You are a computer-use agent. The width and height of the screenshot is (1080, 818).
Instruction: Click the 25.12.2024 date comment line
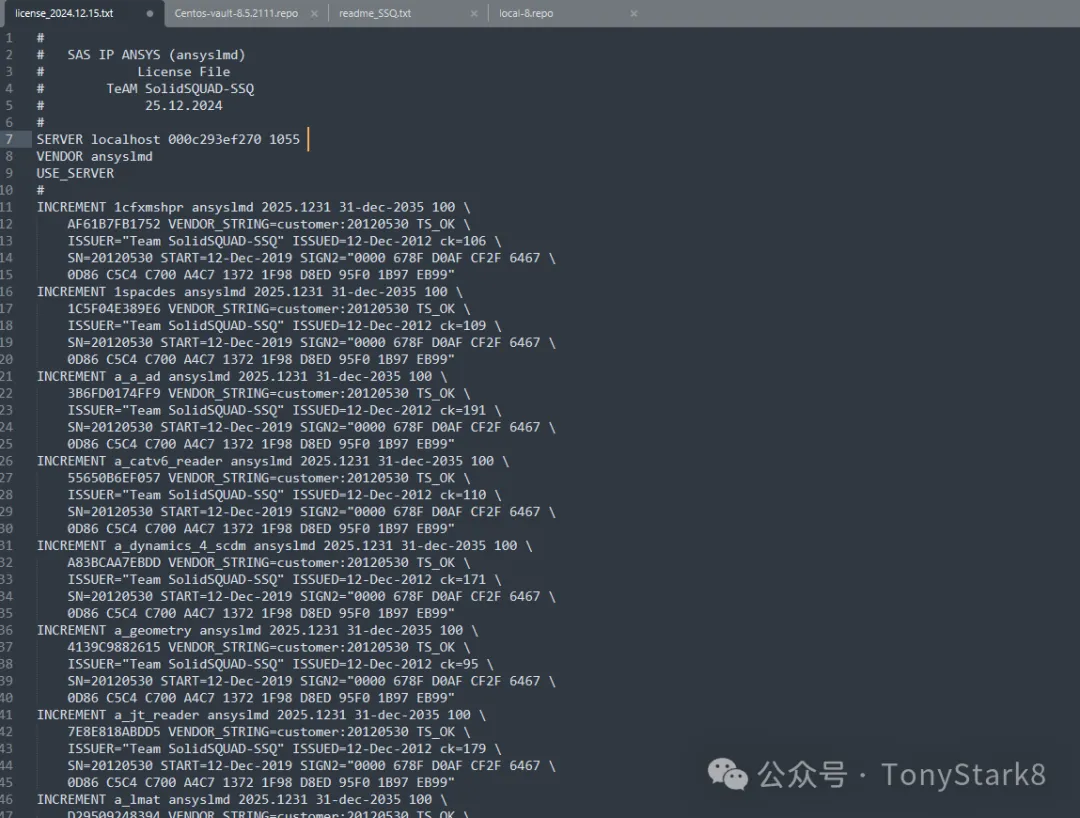(129, 105)
